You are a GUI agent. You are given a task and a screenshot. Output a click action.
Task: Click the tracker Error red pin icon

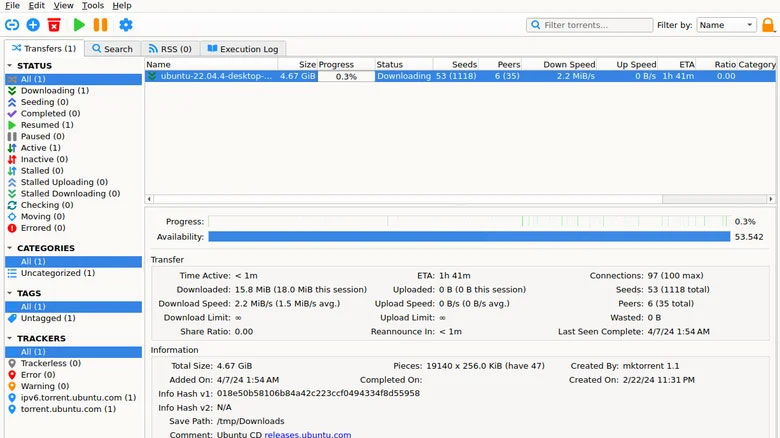coord(12,375)
